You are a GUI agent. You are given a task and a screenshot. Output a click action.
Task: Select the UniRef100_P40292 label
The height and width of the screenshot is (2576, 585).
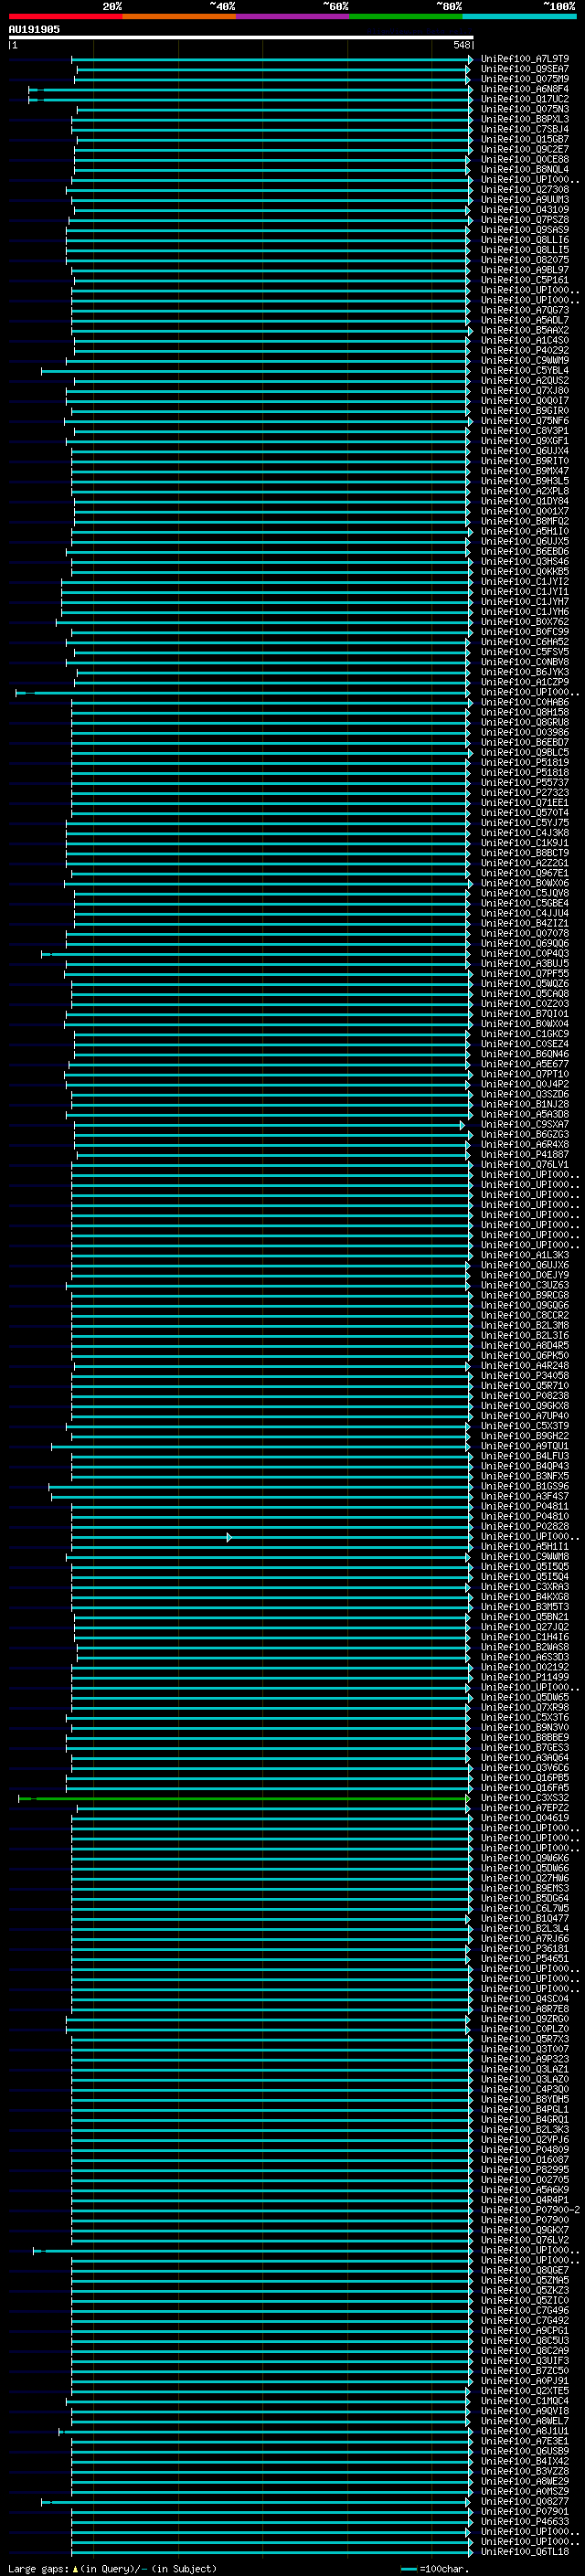tap(525, 351)
